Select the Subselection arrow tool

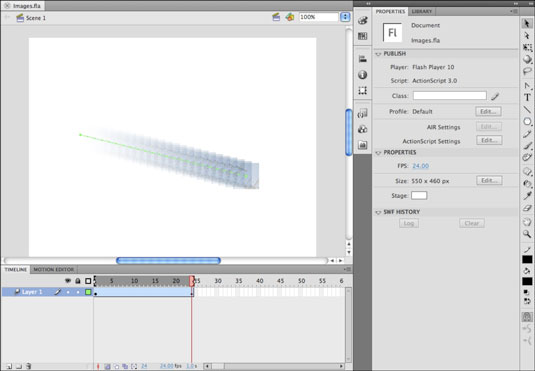527,35
